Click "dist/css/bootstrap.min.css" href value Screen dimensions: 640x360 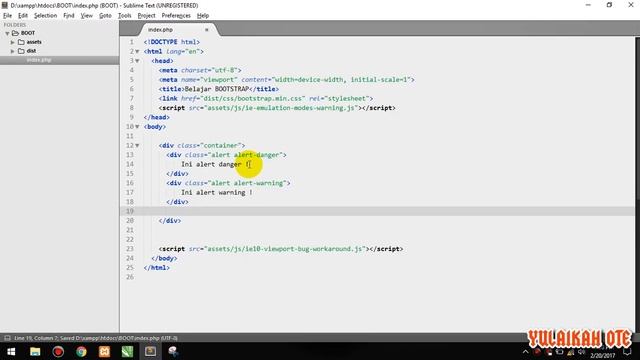coord(253,98)
